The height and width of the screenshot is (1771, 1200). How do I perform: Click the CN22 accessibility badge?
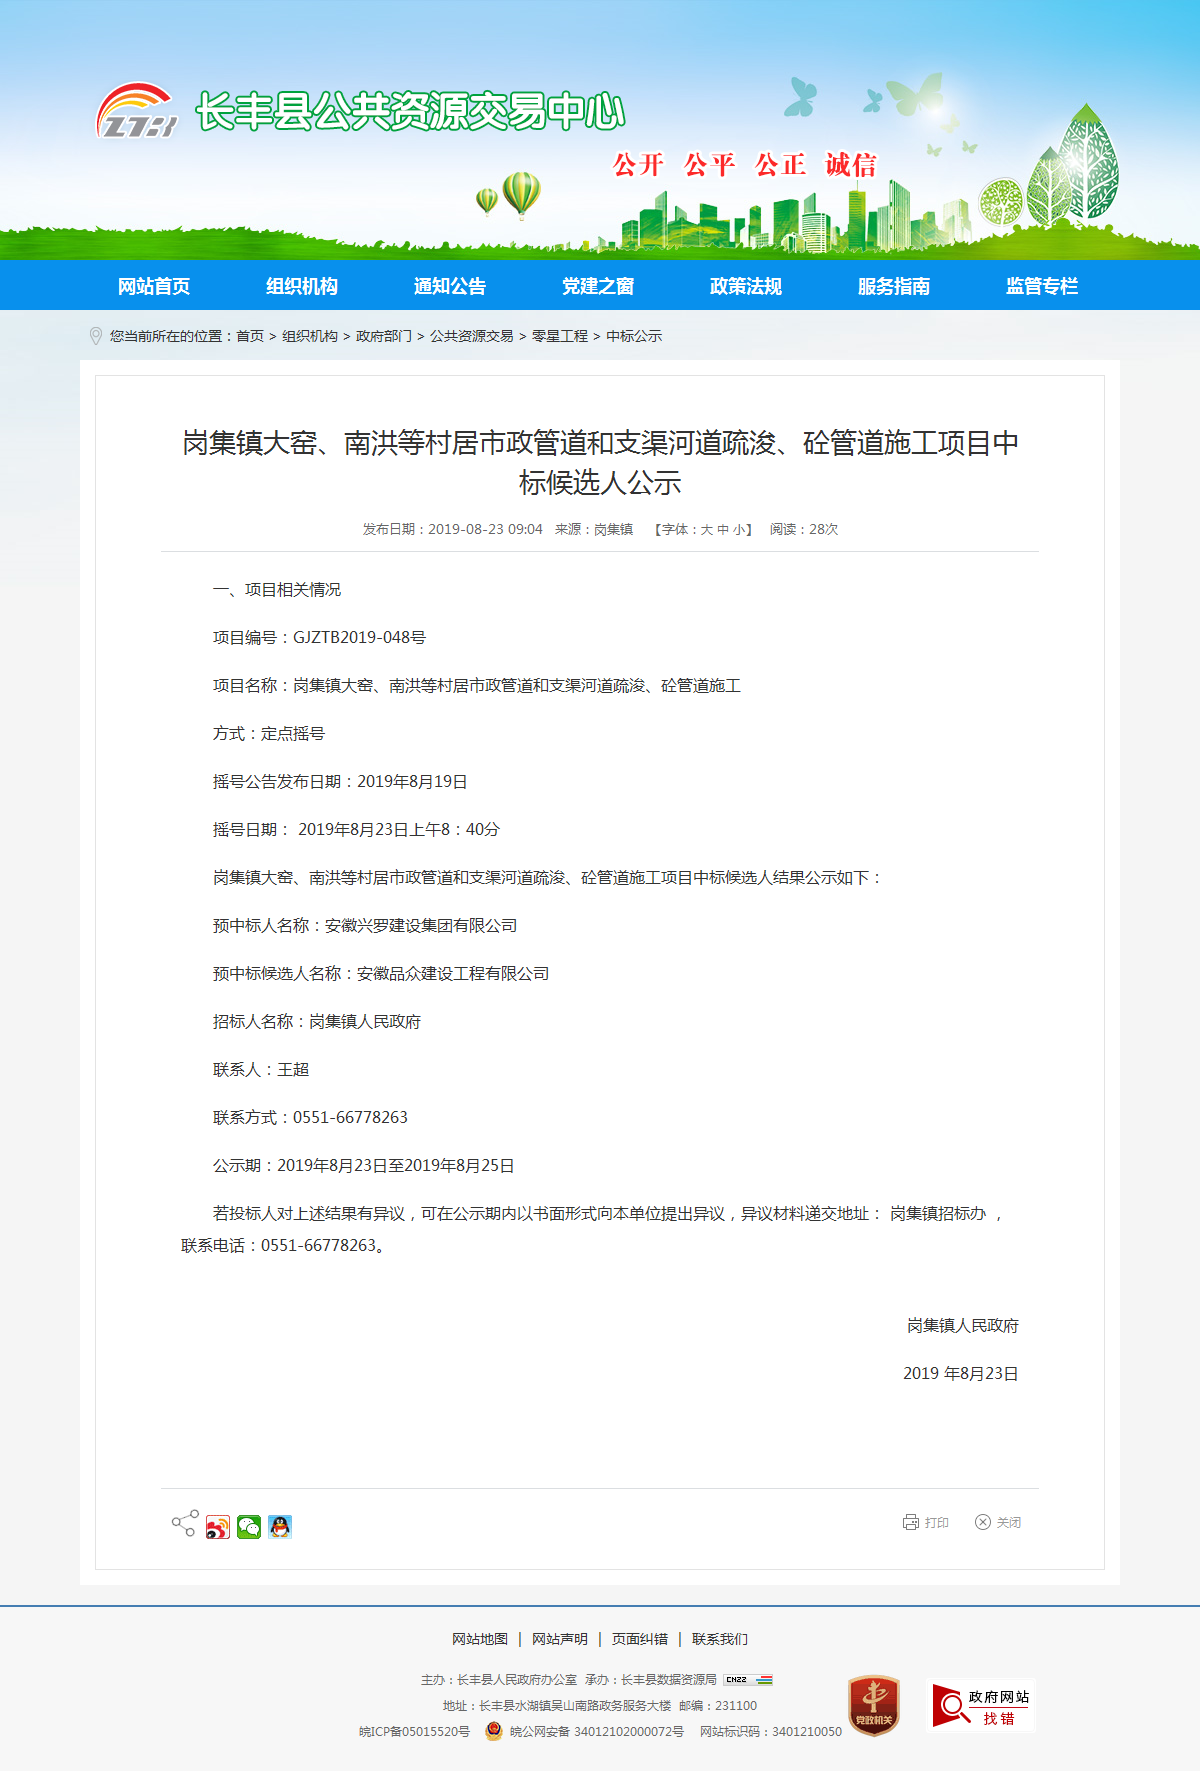pos(748,1680)
